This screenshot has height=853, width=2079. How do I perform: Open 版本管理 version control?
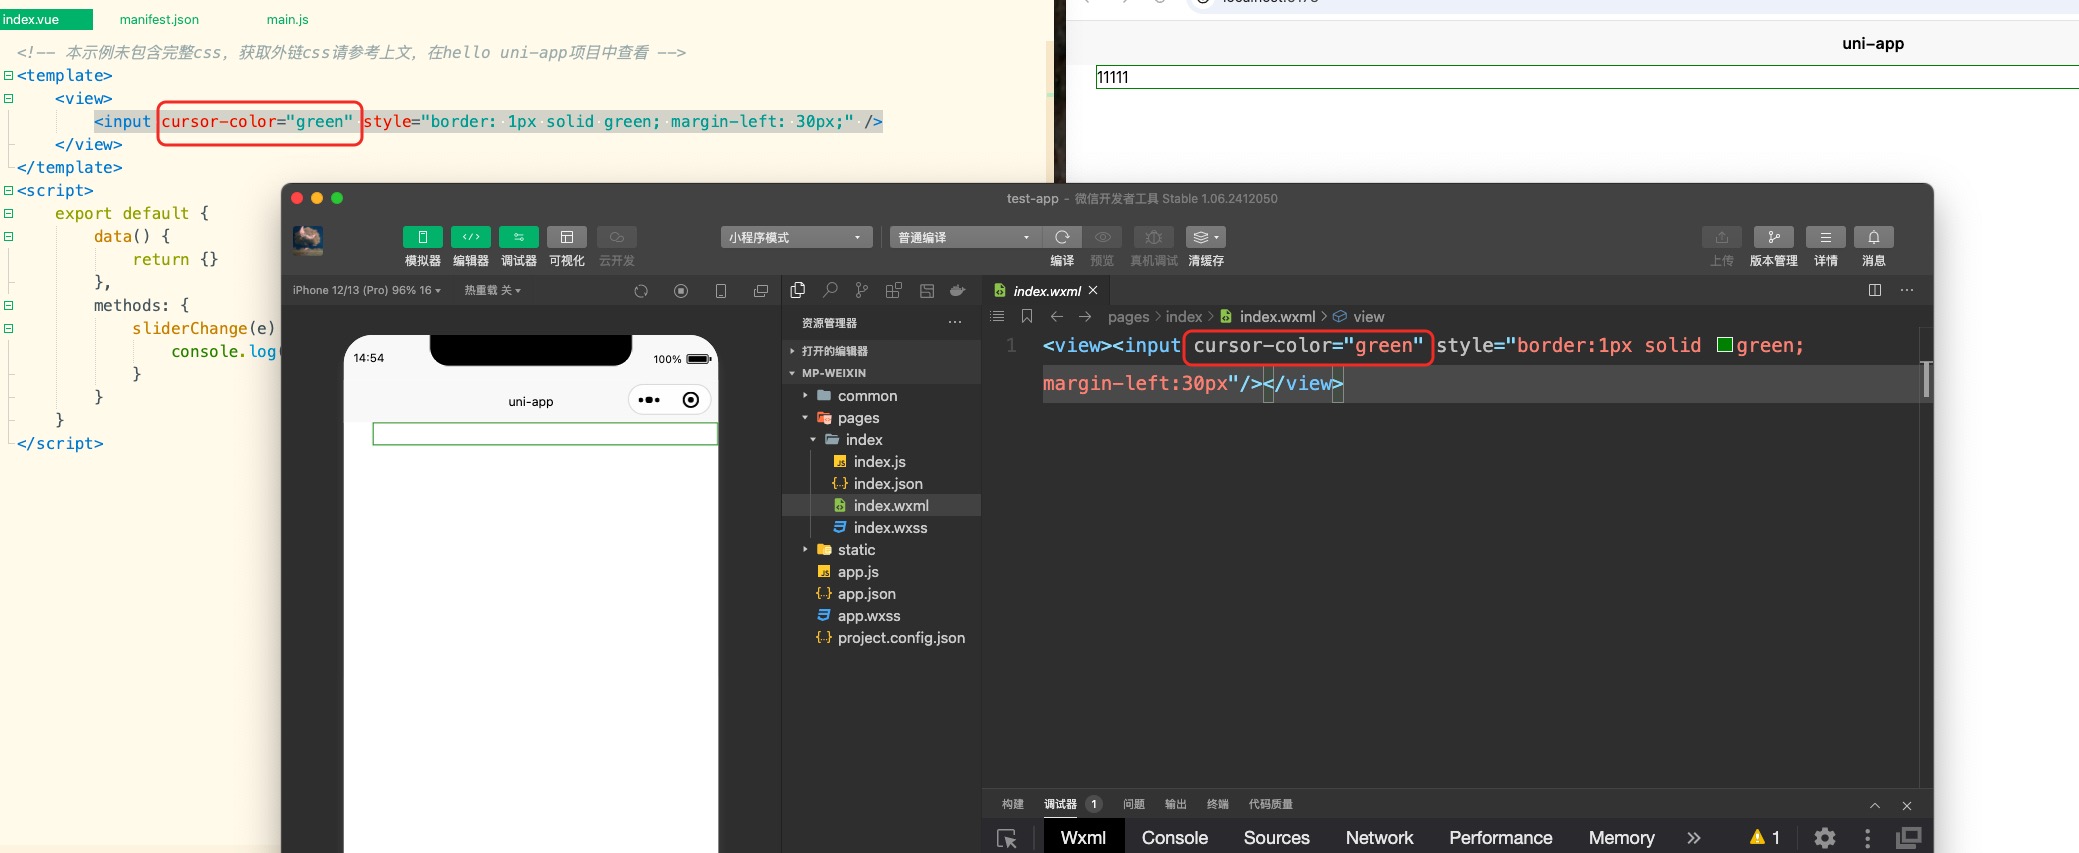pyautogui.click(x=1773, y=237)
